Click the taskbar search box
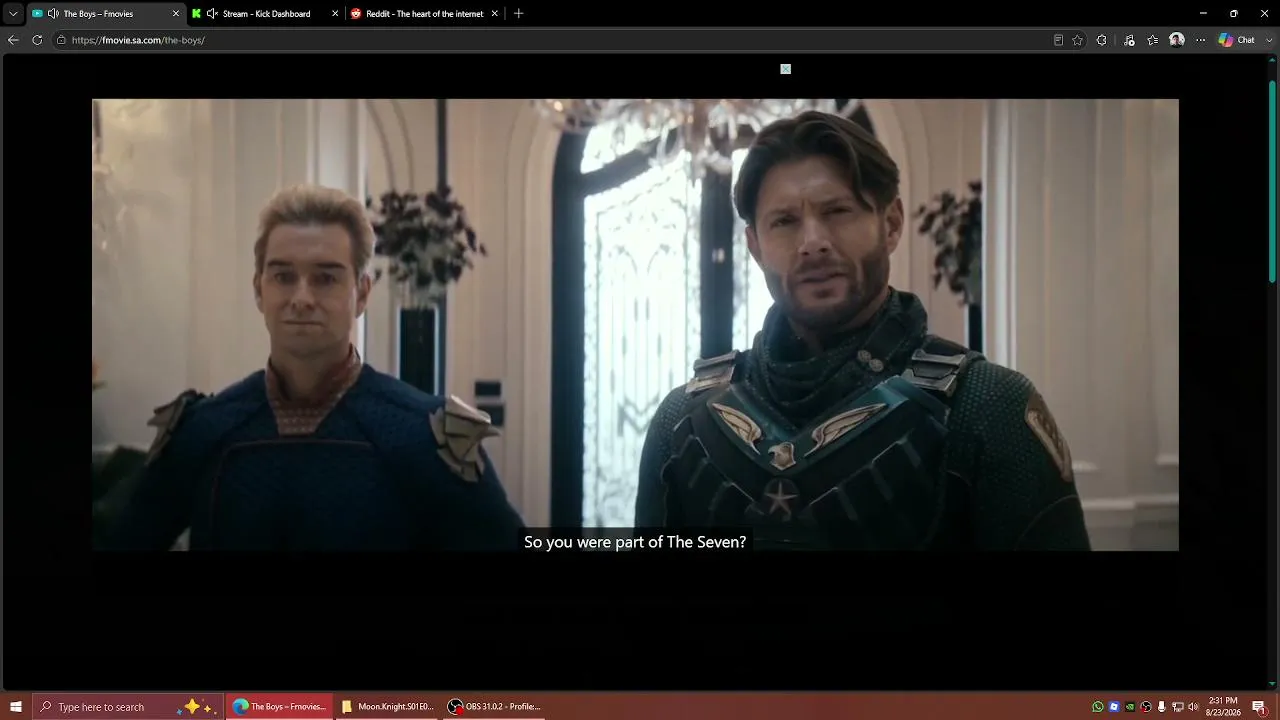 (x=128, y=707)
